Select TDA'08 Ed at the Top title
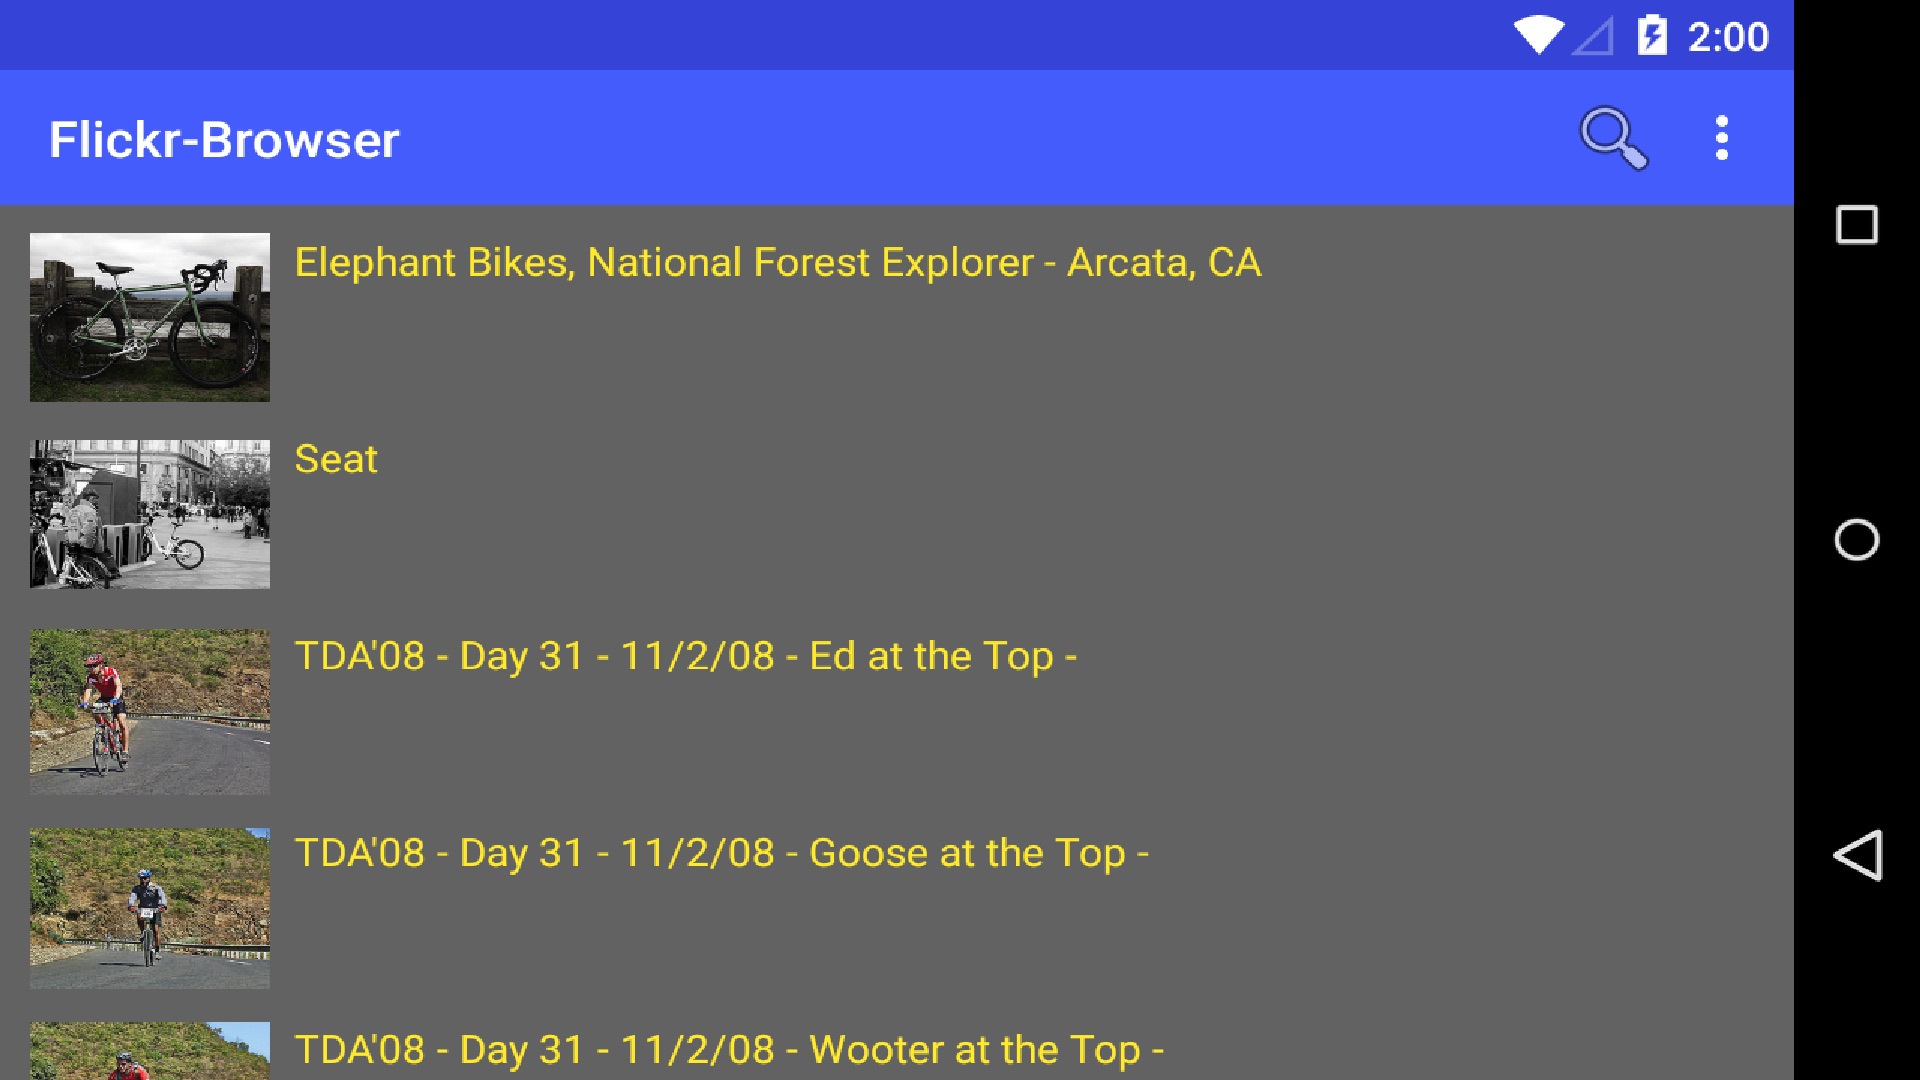 pos(685,656)
